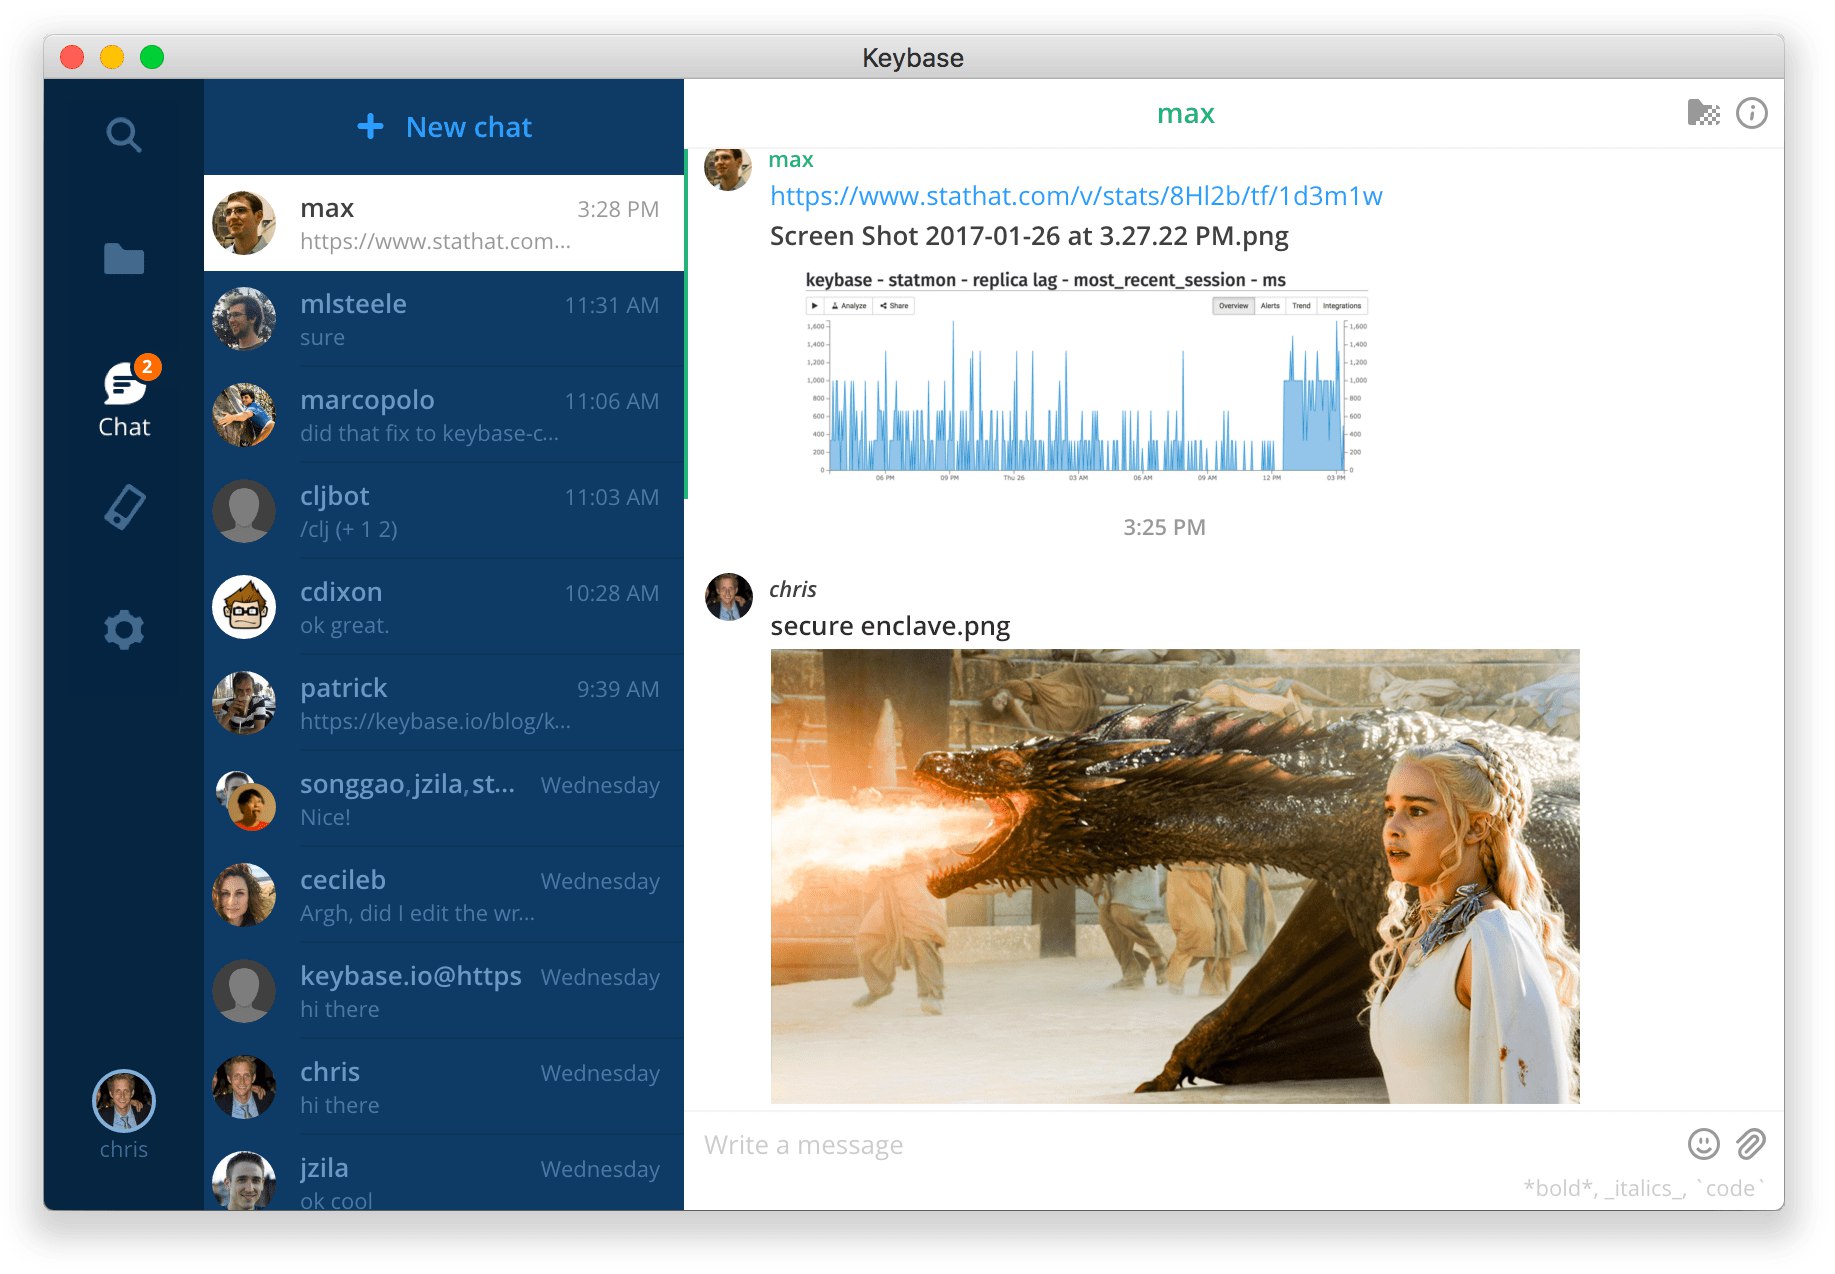Open the Devices tab icon
Viewport: 1835px width, 1274px height.
click(x=125, y=507)
